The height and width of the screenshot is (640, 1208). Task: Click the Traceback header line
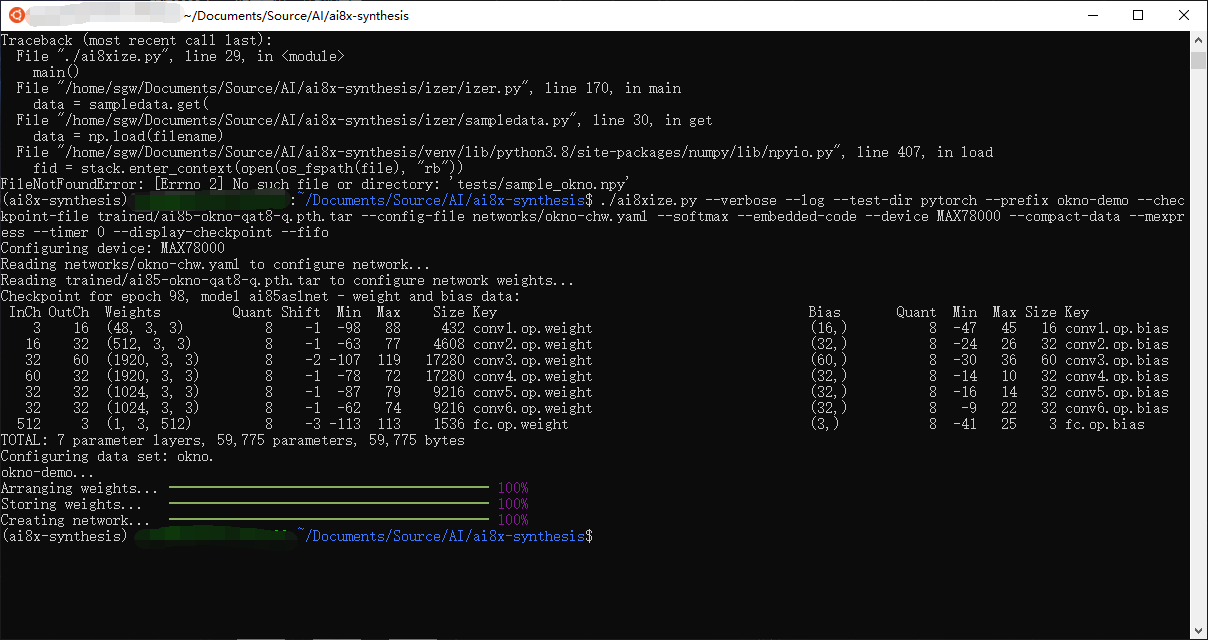click(x=136, y=40)
